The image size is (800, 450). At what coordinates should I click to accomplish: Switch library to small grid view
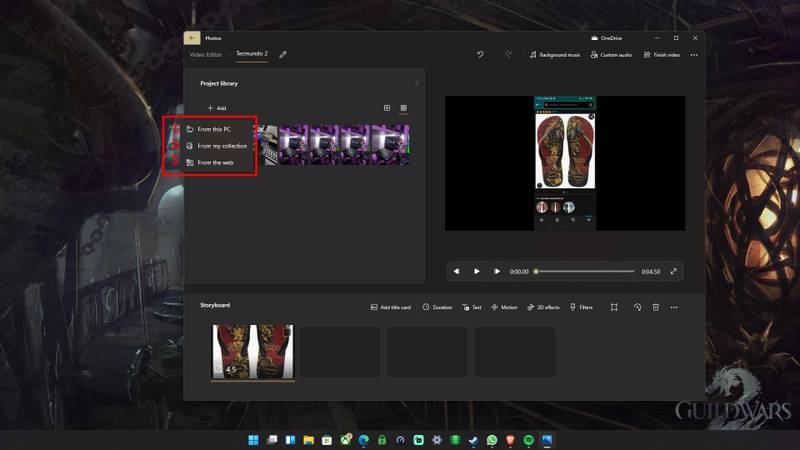pos(404,108)
